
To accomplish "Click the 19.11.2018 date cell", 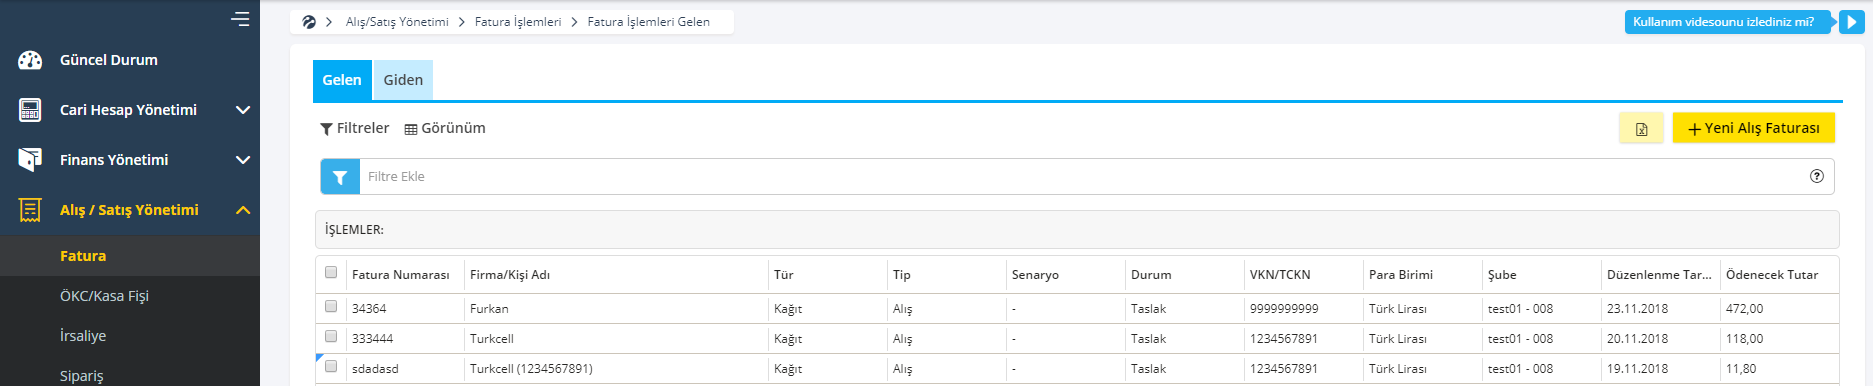I will (1637, 369).
